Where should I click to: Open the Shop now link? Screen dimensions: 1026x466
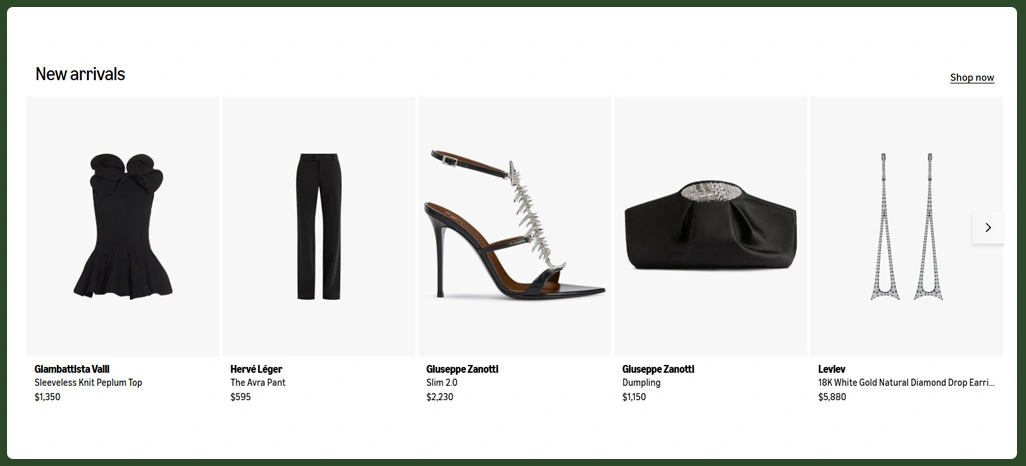972,77
